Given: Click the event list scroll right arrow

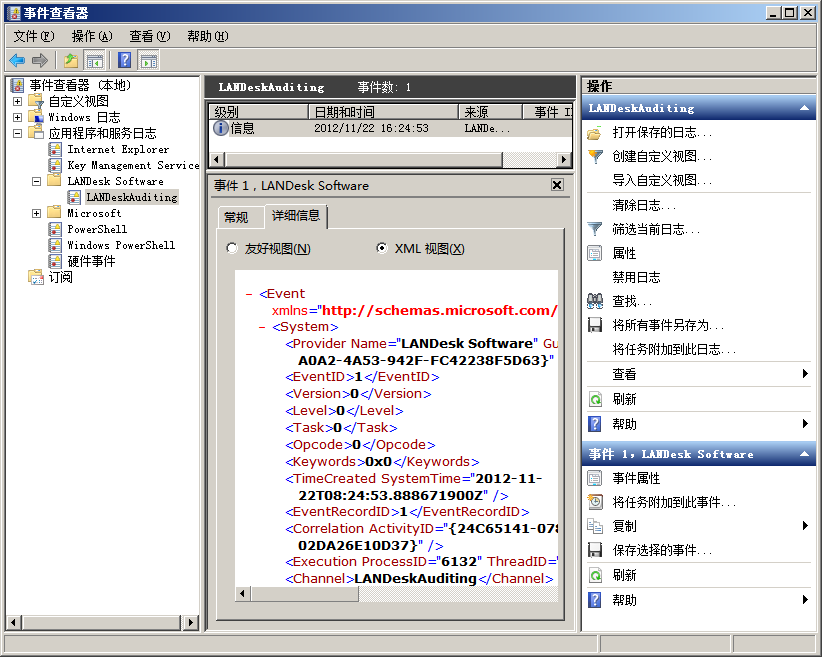Looking at the screenshot, I should [564, 159].
